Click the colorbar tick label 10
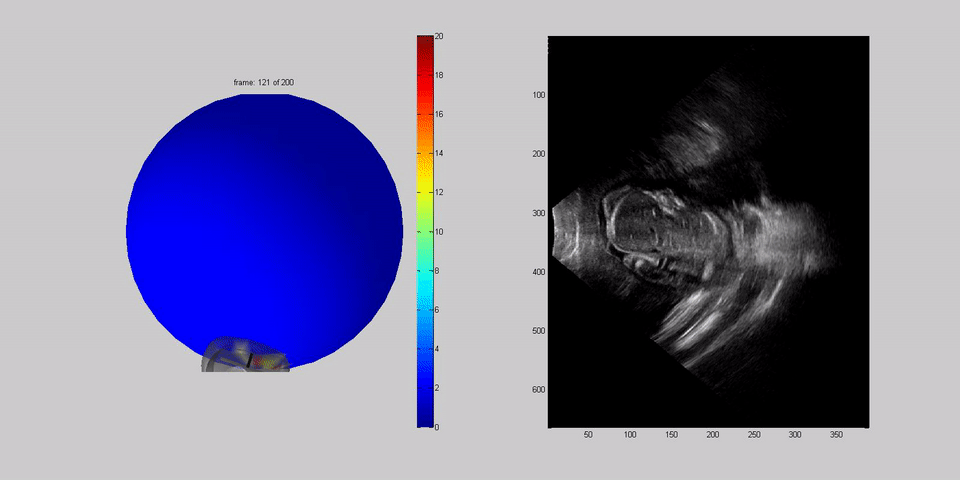 (440, 231)
